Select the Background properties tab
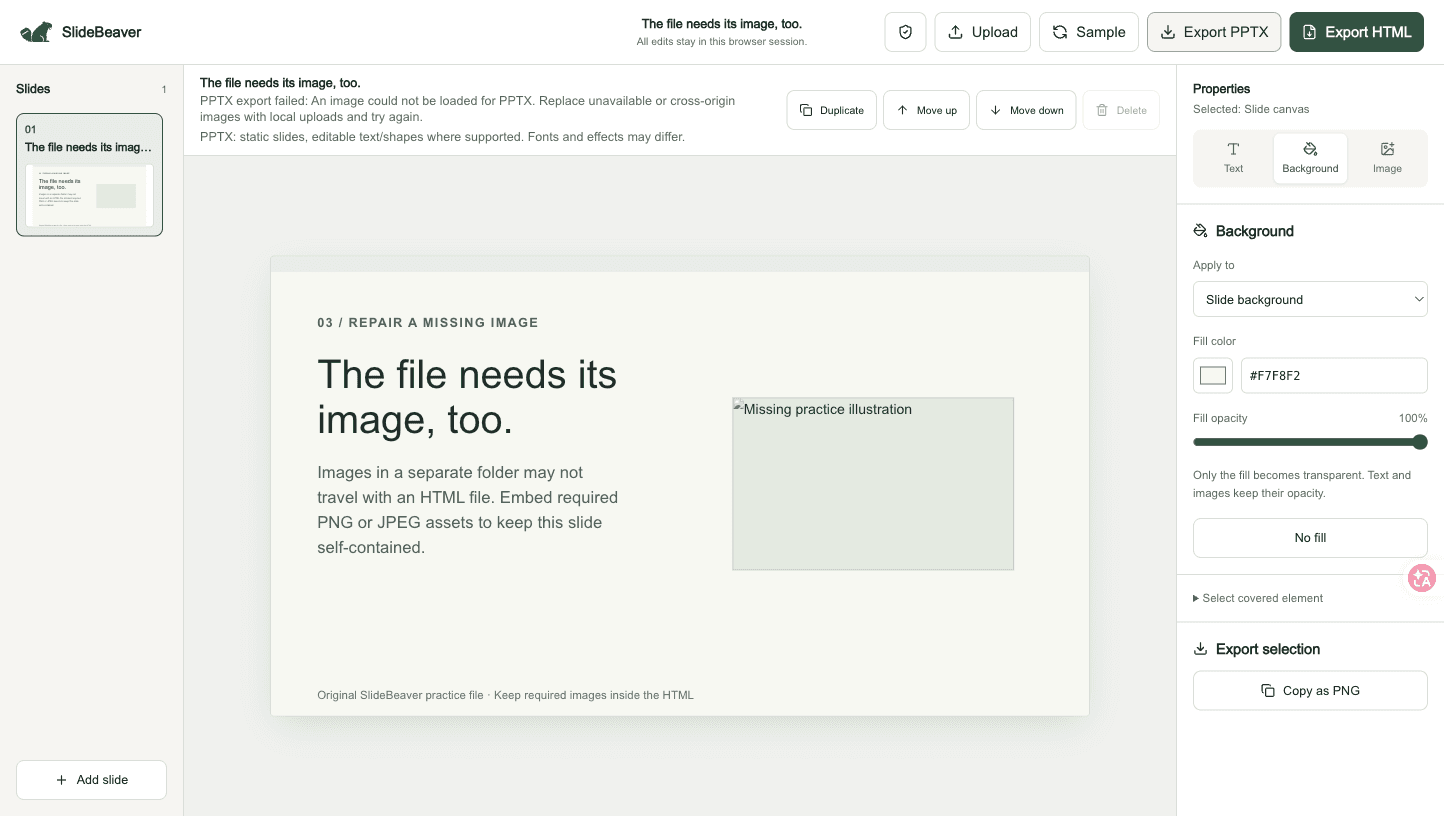The height and width of the screenshot is (816, 1444). [1310, 158]
